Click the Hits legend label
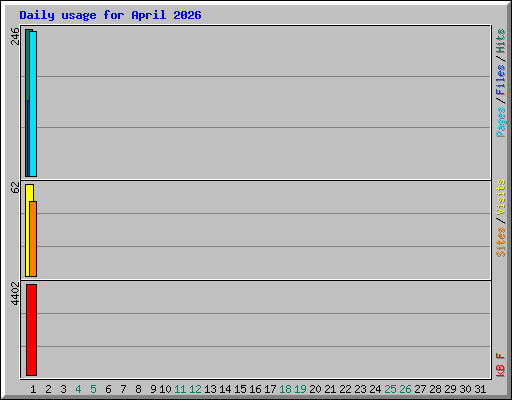512x400 pixels. (x=500, y=41)
